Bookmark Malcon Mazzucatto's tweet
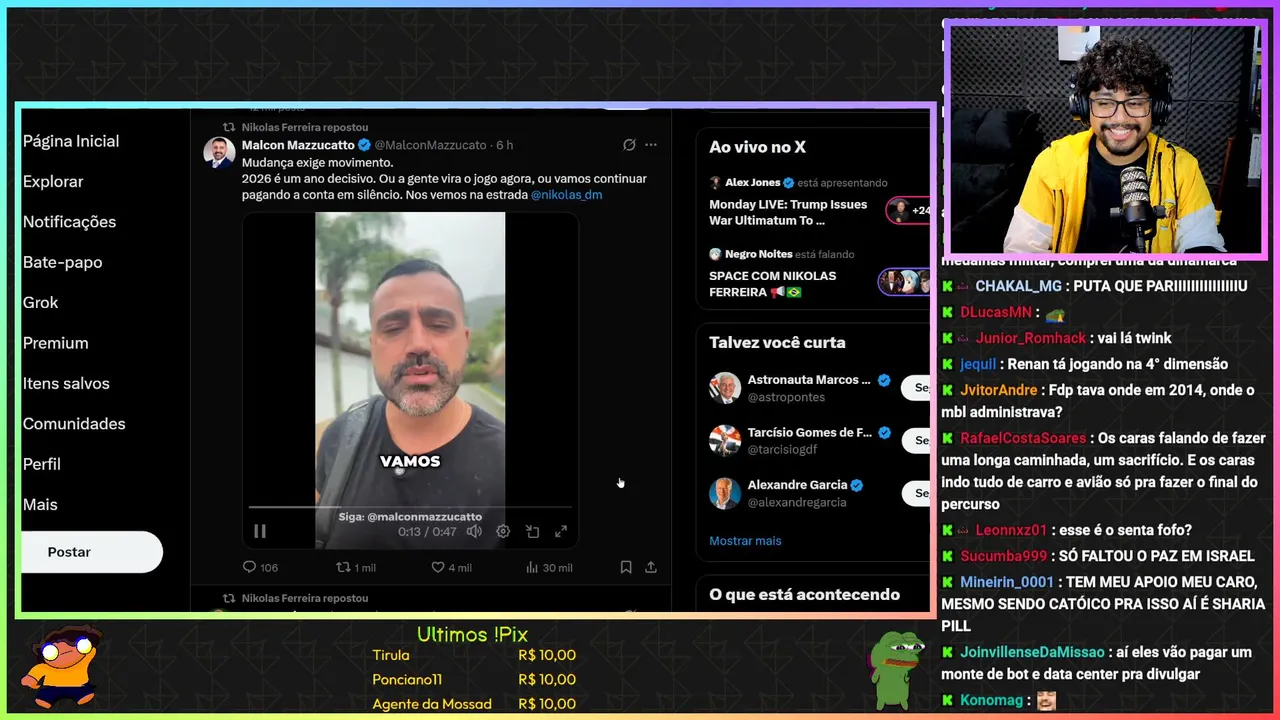 point(626,567)
